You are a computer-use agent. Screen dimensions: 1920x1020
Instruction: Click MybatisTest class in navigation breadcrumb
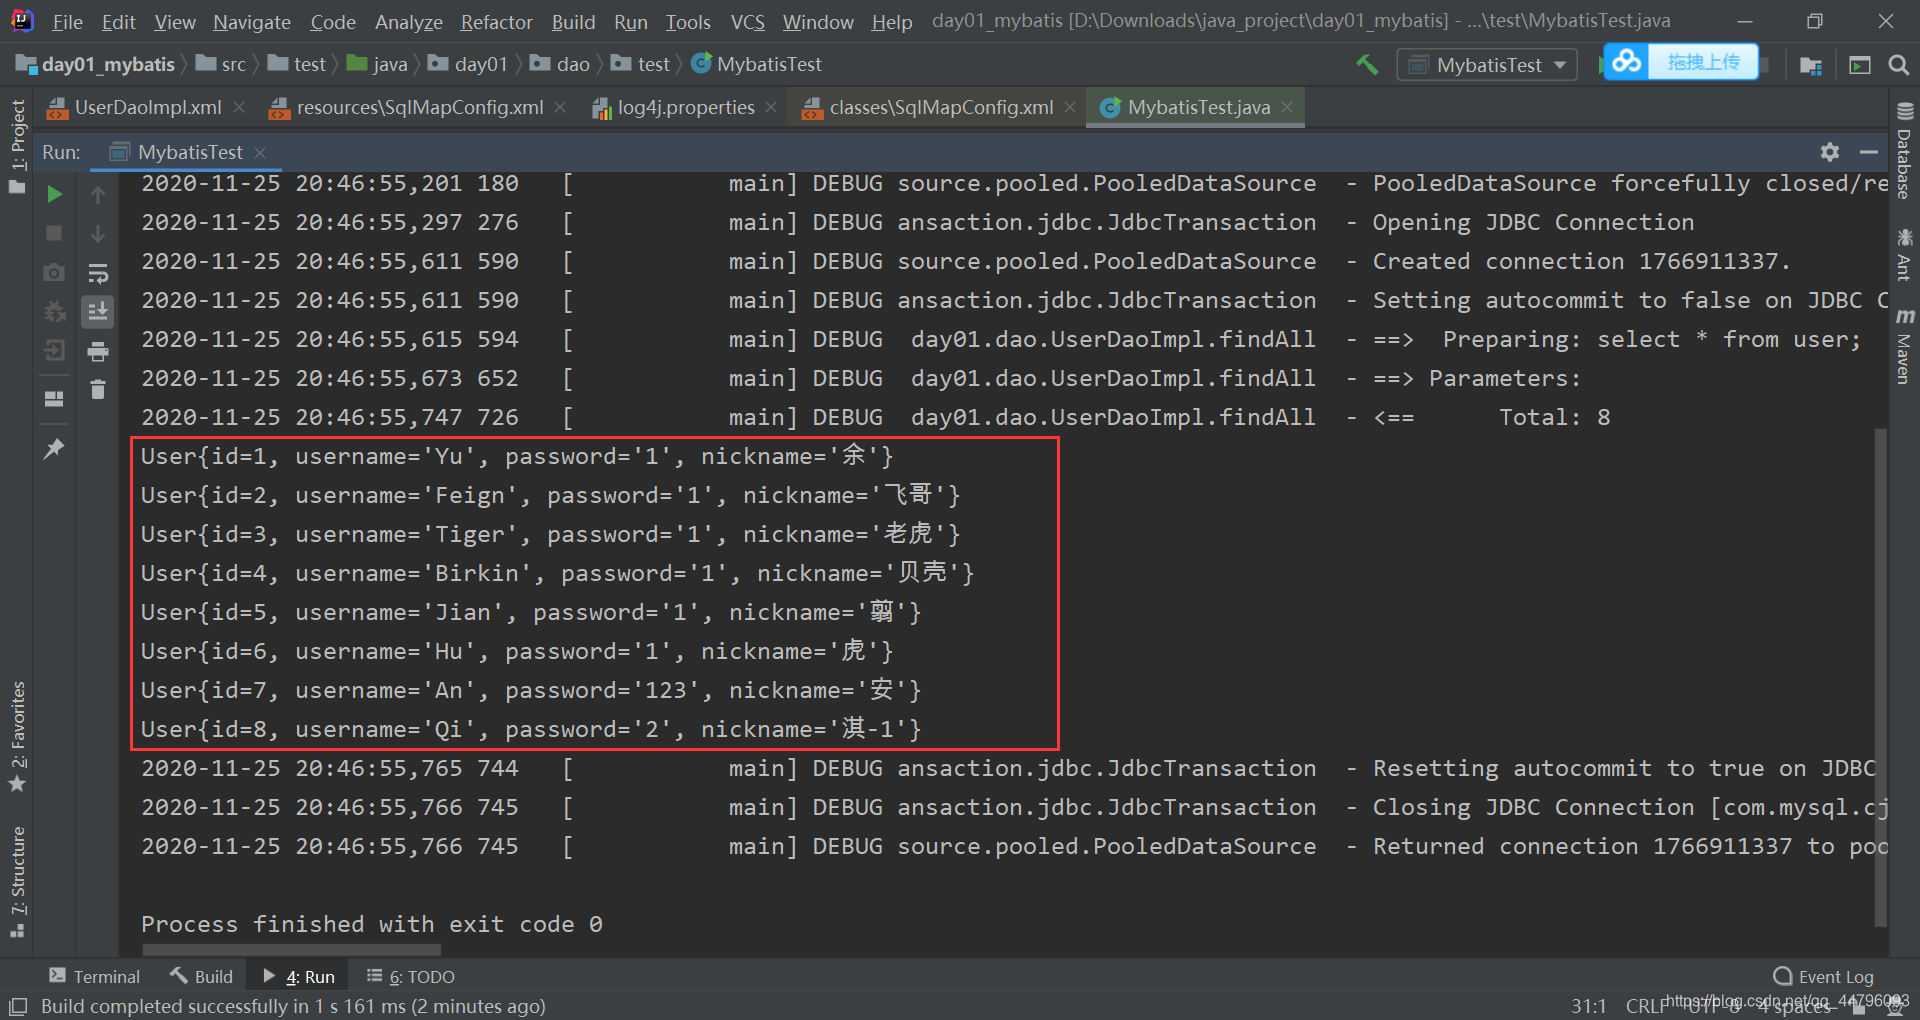(x=757, y=65)
